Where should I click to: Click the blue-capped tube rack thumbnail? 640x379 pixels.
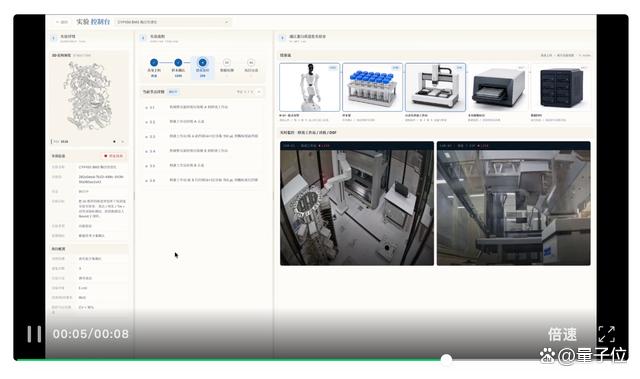click(x=372, y=87)
